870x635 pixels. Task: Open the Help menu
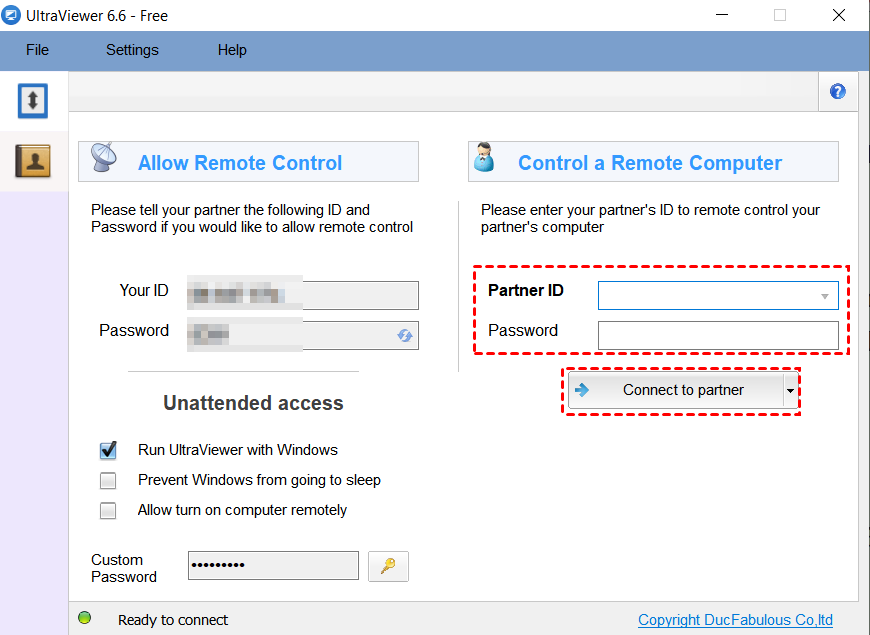232,50
